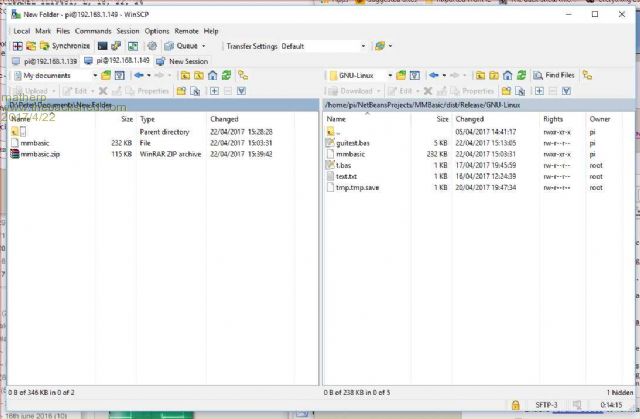Go back in the local panel
This screenshot has width=640, height=419.
click(139, 75)
